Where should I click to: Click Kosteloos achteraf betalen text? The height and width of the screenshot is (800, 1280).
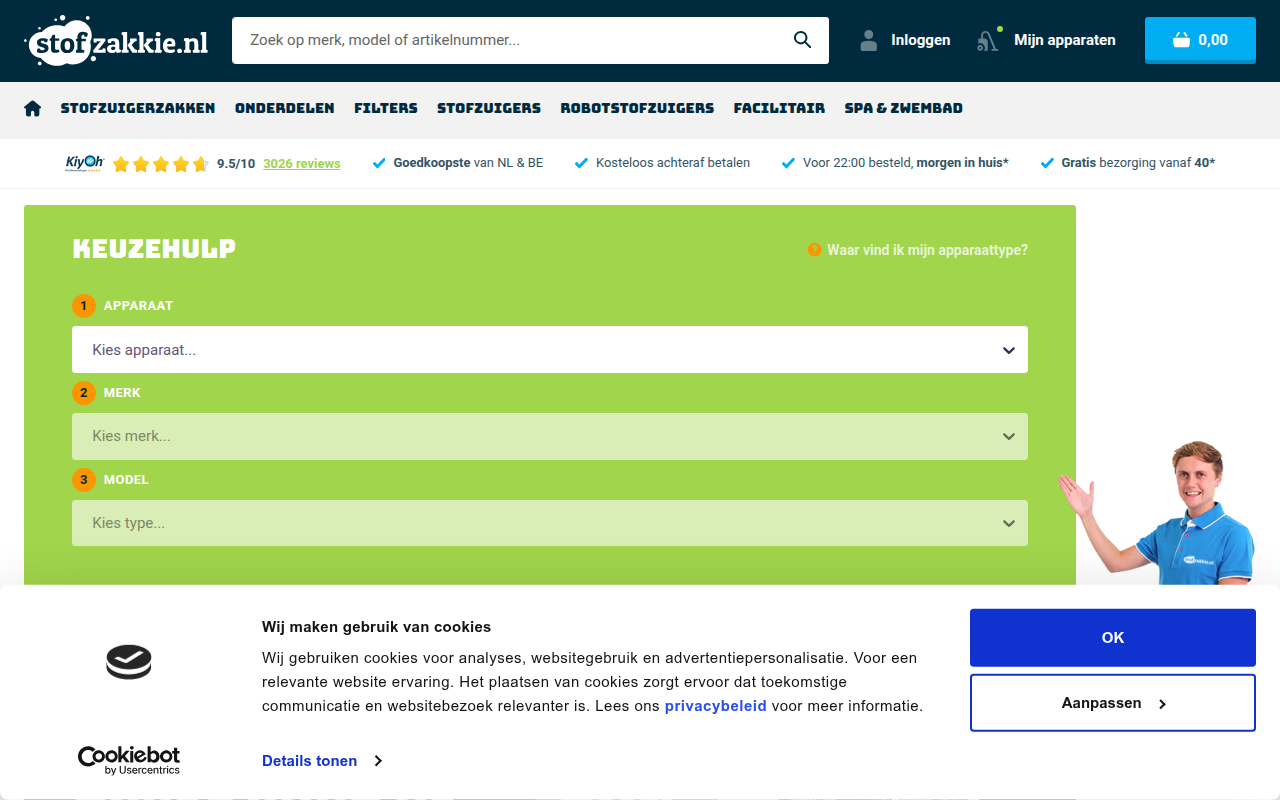pos(673,163)
